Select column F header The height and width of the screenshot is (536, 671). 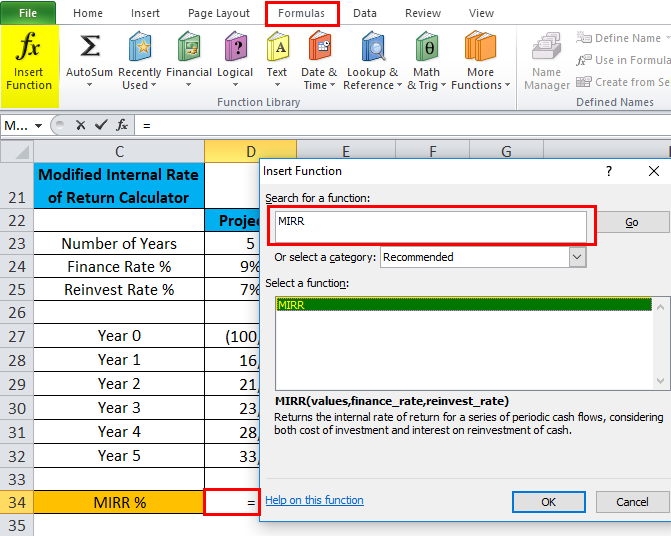click(x=433, y=150)
